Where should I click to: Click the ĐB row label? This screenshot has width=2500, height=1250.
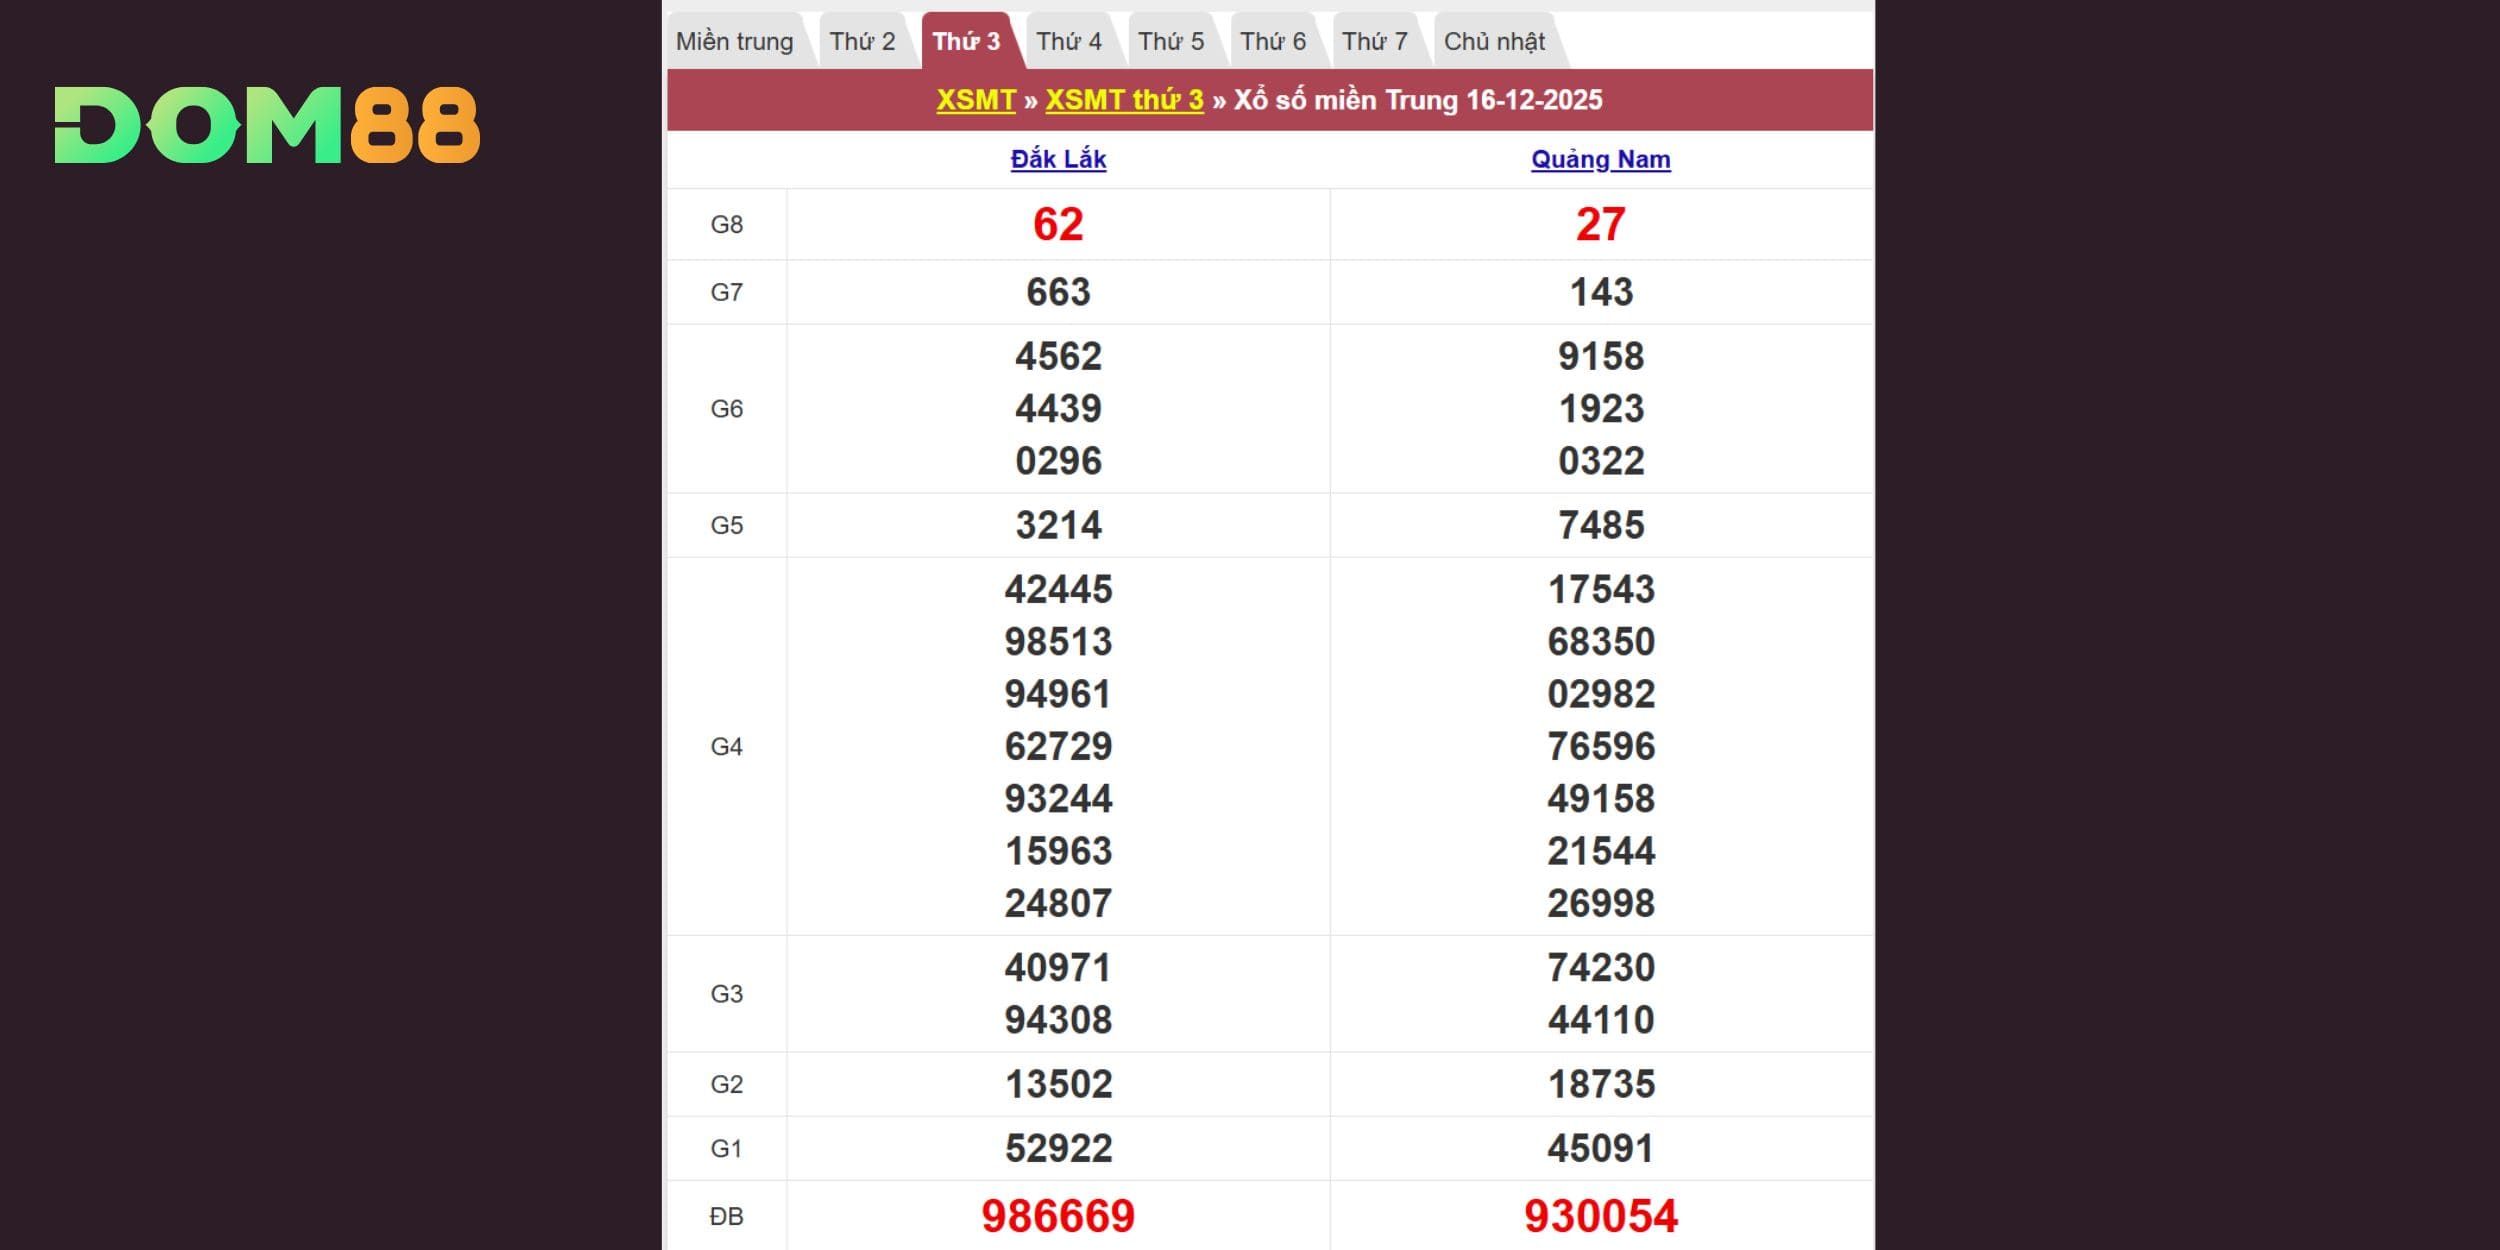(726, 1216)
